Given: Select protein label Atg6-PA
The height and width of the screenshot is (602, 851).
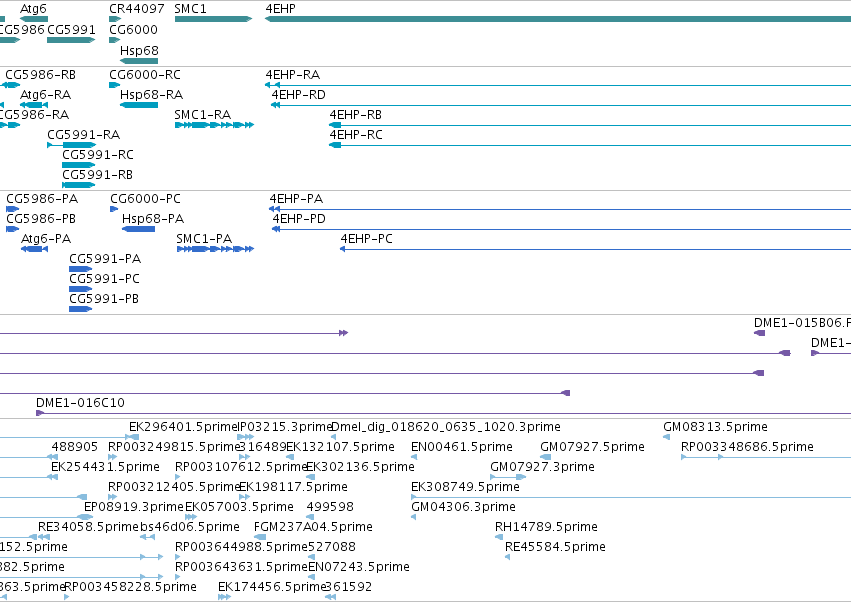Looking at the screenshot, I should (x=46, y=239).
